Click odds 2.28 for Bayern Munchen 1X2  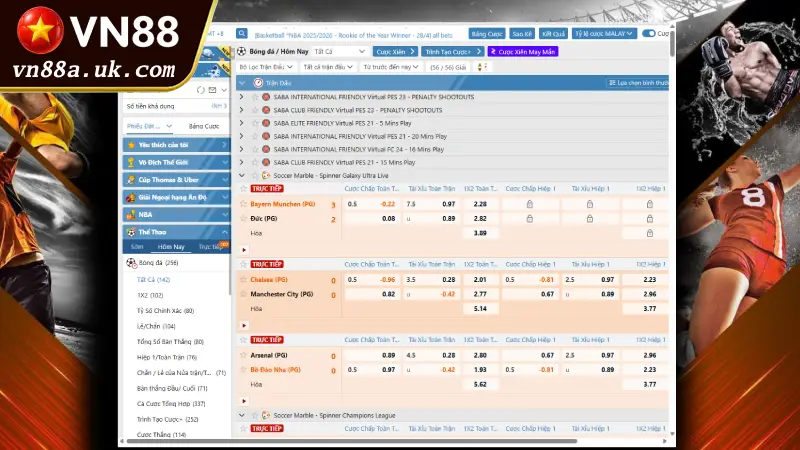pos(480,204)
